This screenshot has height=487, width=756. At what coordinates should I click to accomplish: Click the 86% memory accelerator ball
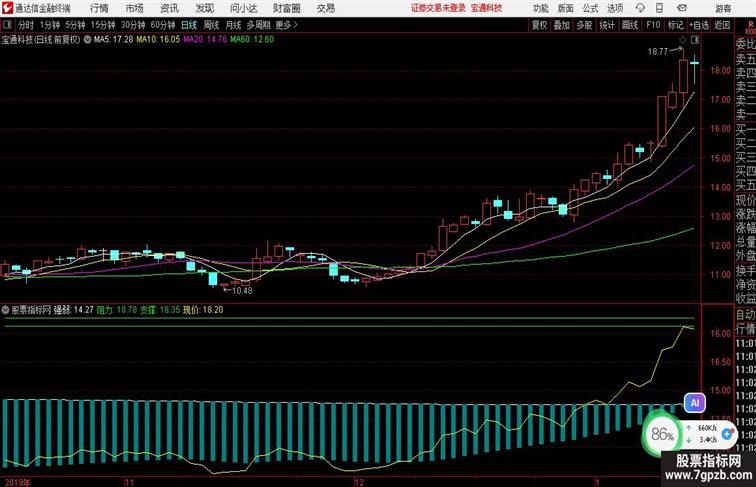coord(662,434)
